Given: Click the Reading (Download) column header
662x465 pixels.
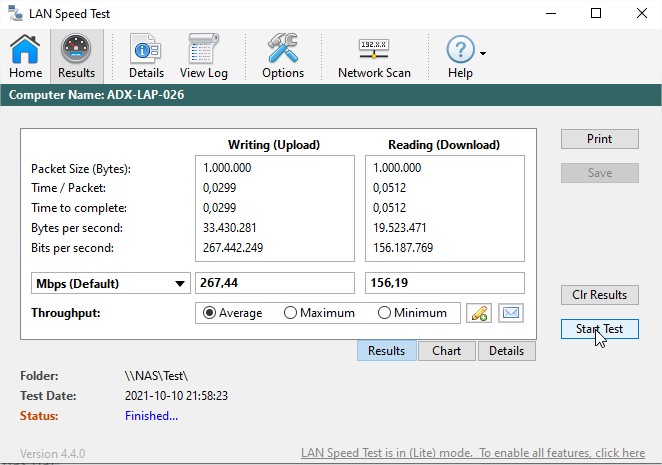Looking at the screenshot, I should coord(444,145).
